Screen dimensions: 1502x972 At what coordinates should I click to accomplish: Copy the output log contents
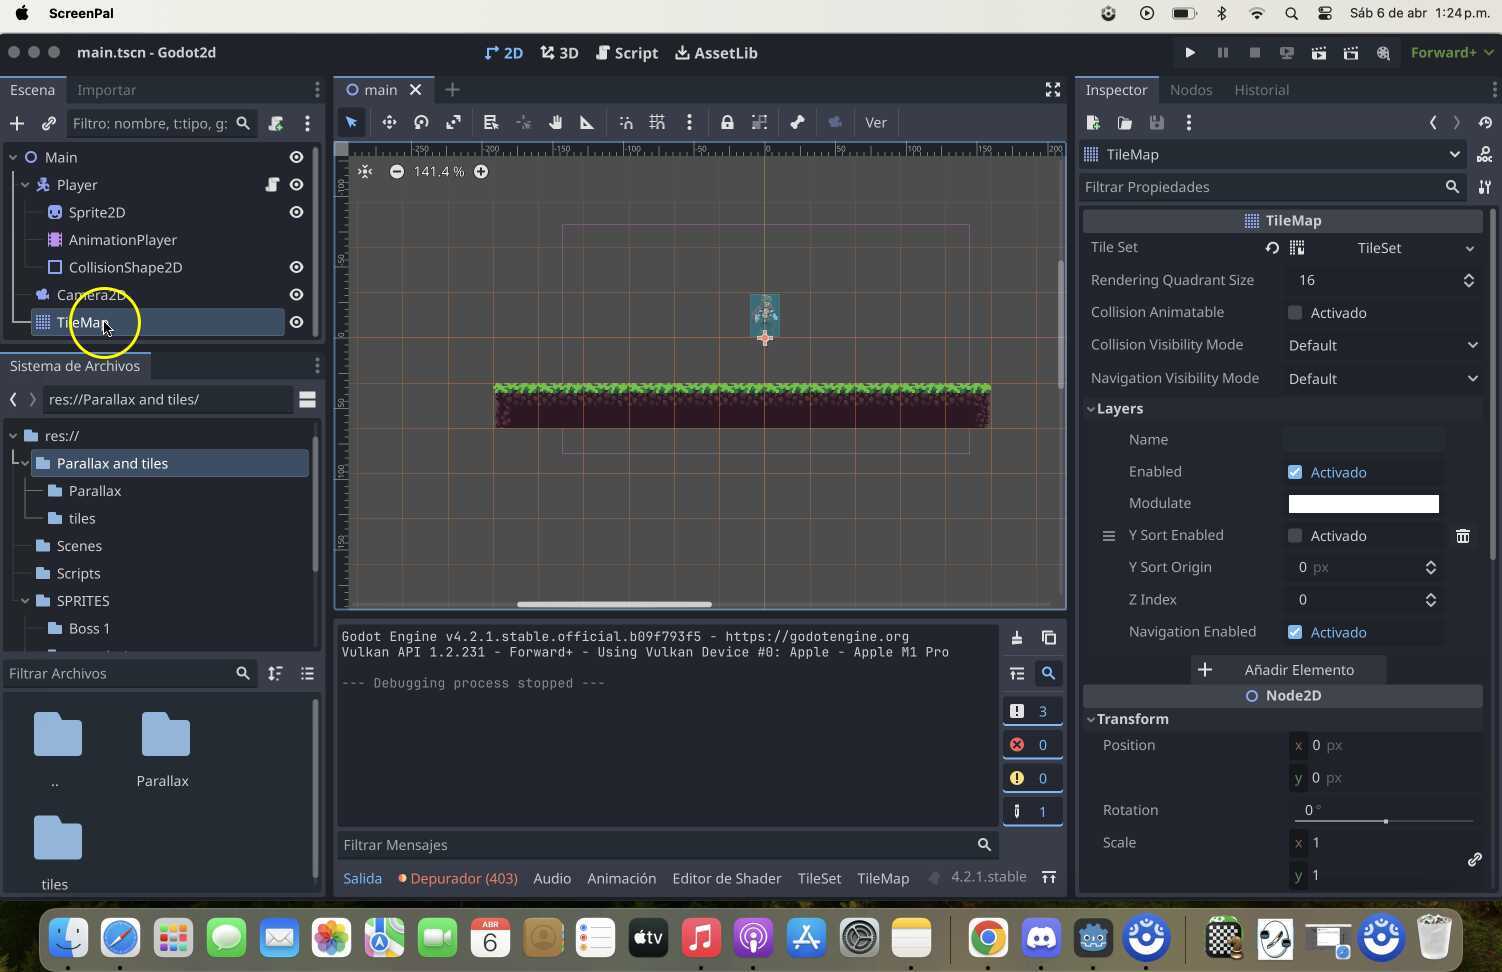[1049, 638]
